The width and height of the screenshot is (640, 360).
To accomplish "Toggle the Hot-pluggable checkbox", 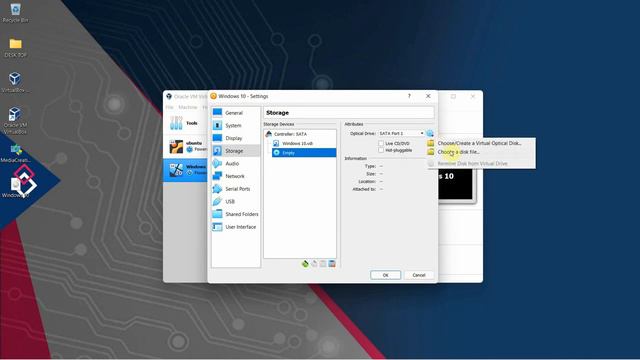I will click(381, 150).
